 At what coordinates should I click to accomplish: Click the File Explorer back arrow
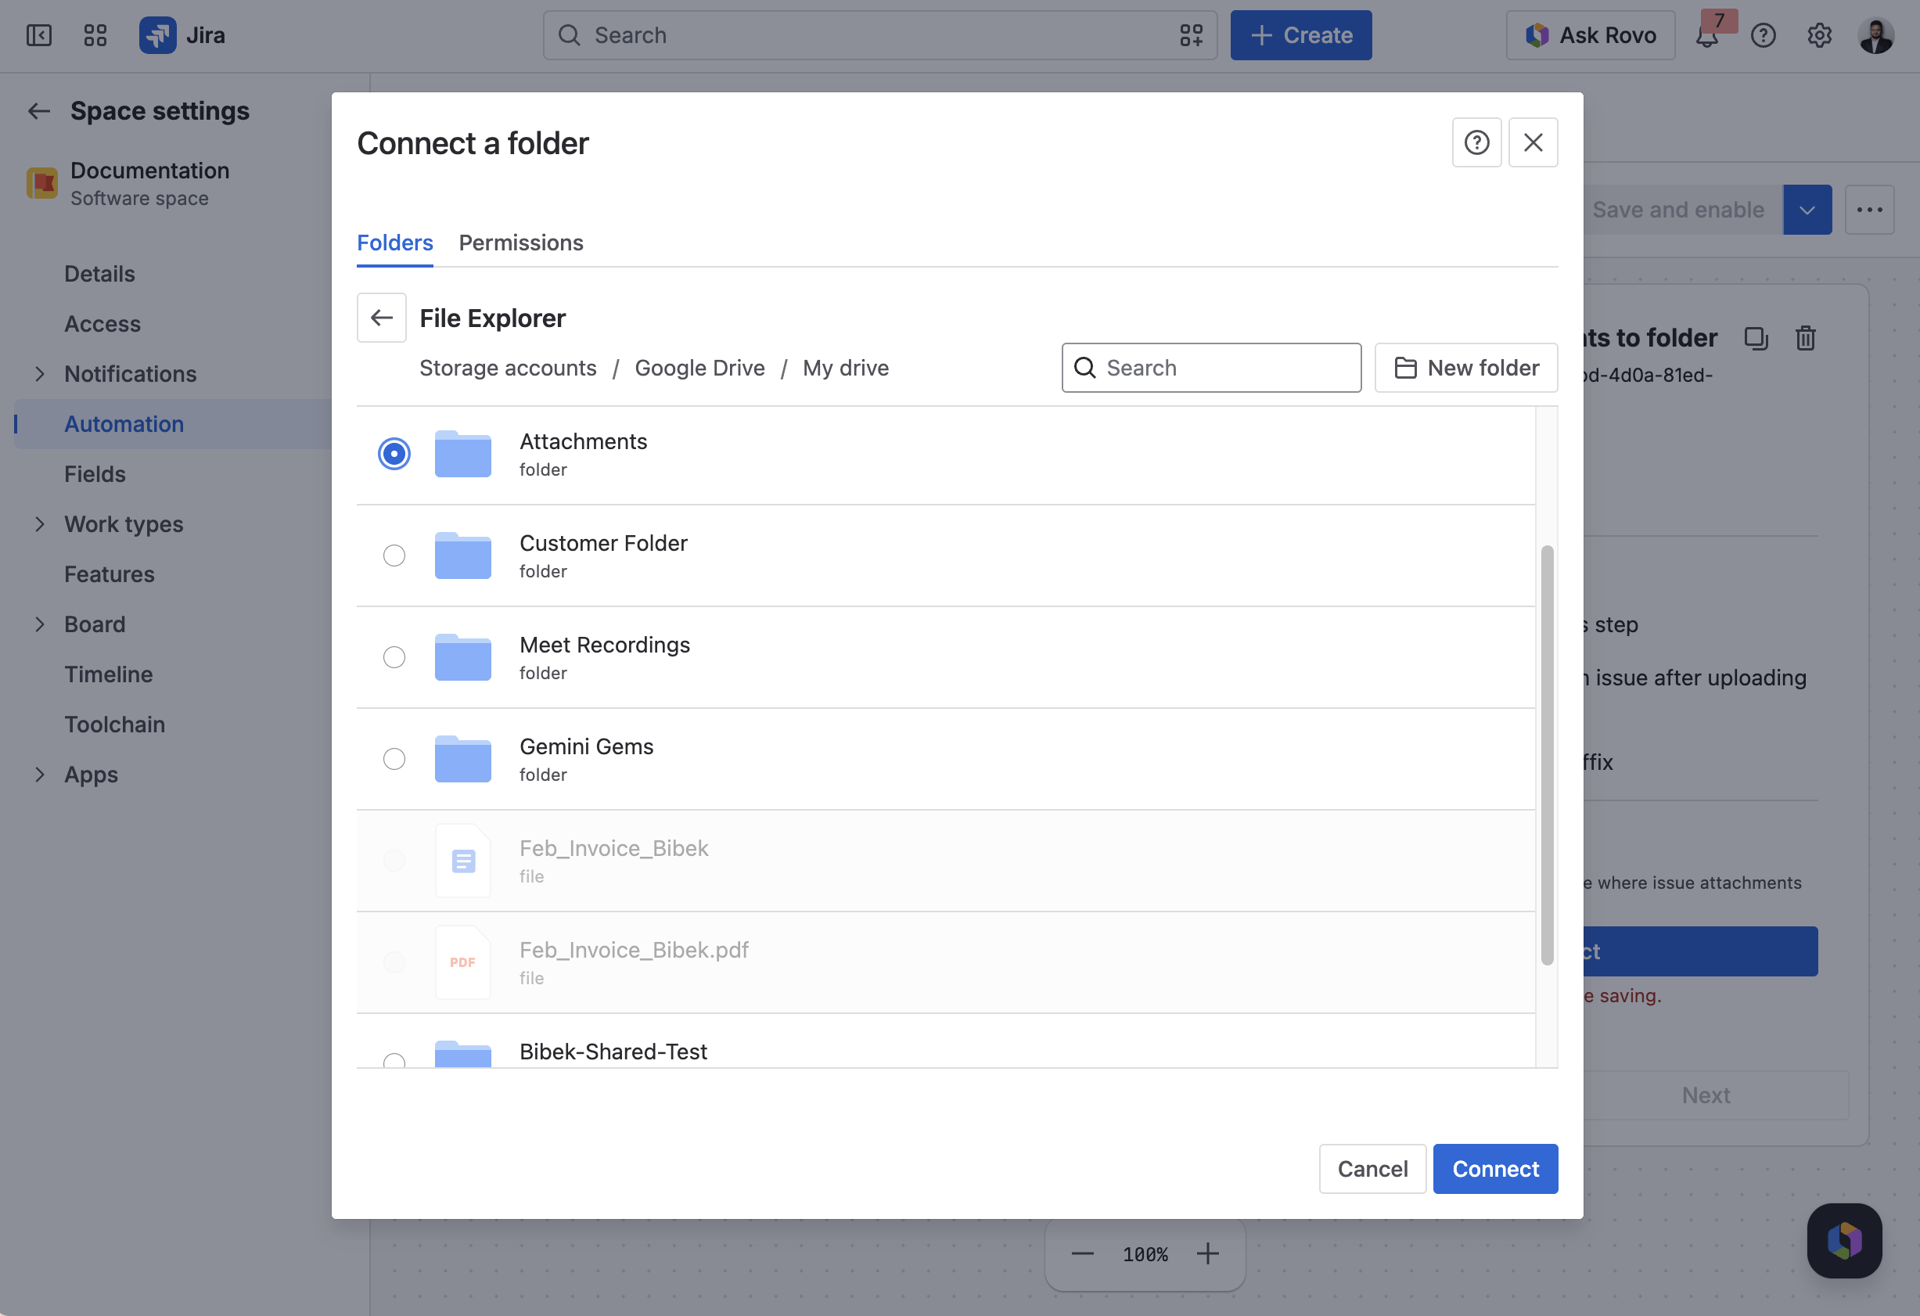[381, 318]
